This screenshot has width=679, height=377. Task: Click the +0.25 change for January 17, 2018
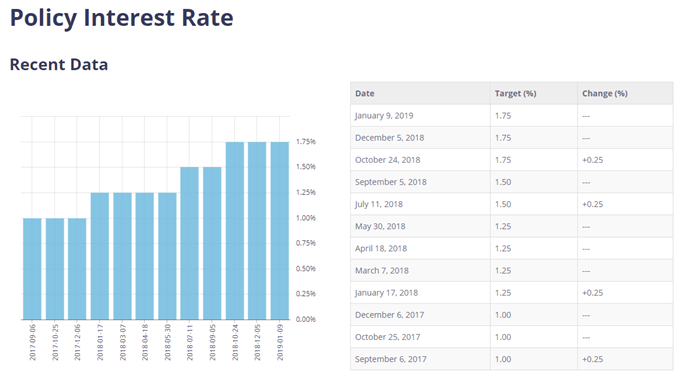click(592, 293)
